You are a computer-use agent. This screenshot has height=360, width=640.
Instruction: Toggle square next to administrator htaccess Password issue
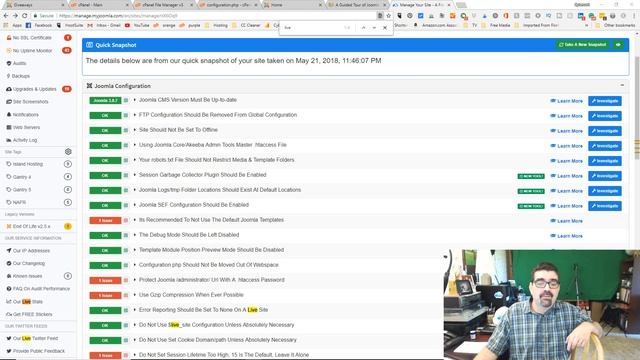[x=126, y=280]
